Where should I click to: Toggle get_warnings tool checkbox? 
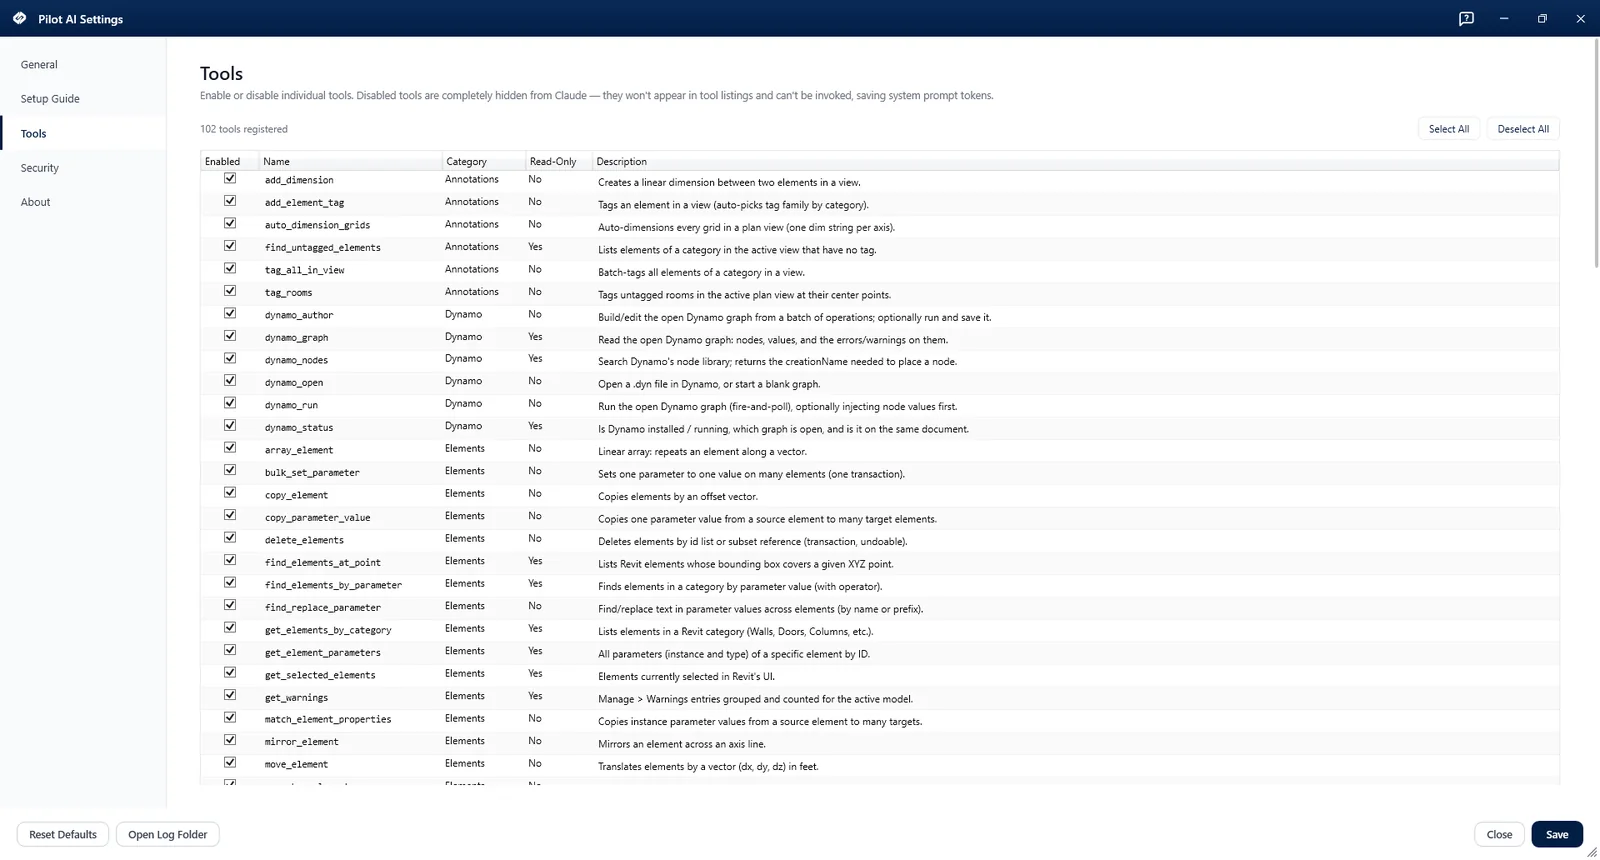coord(230,695)
